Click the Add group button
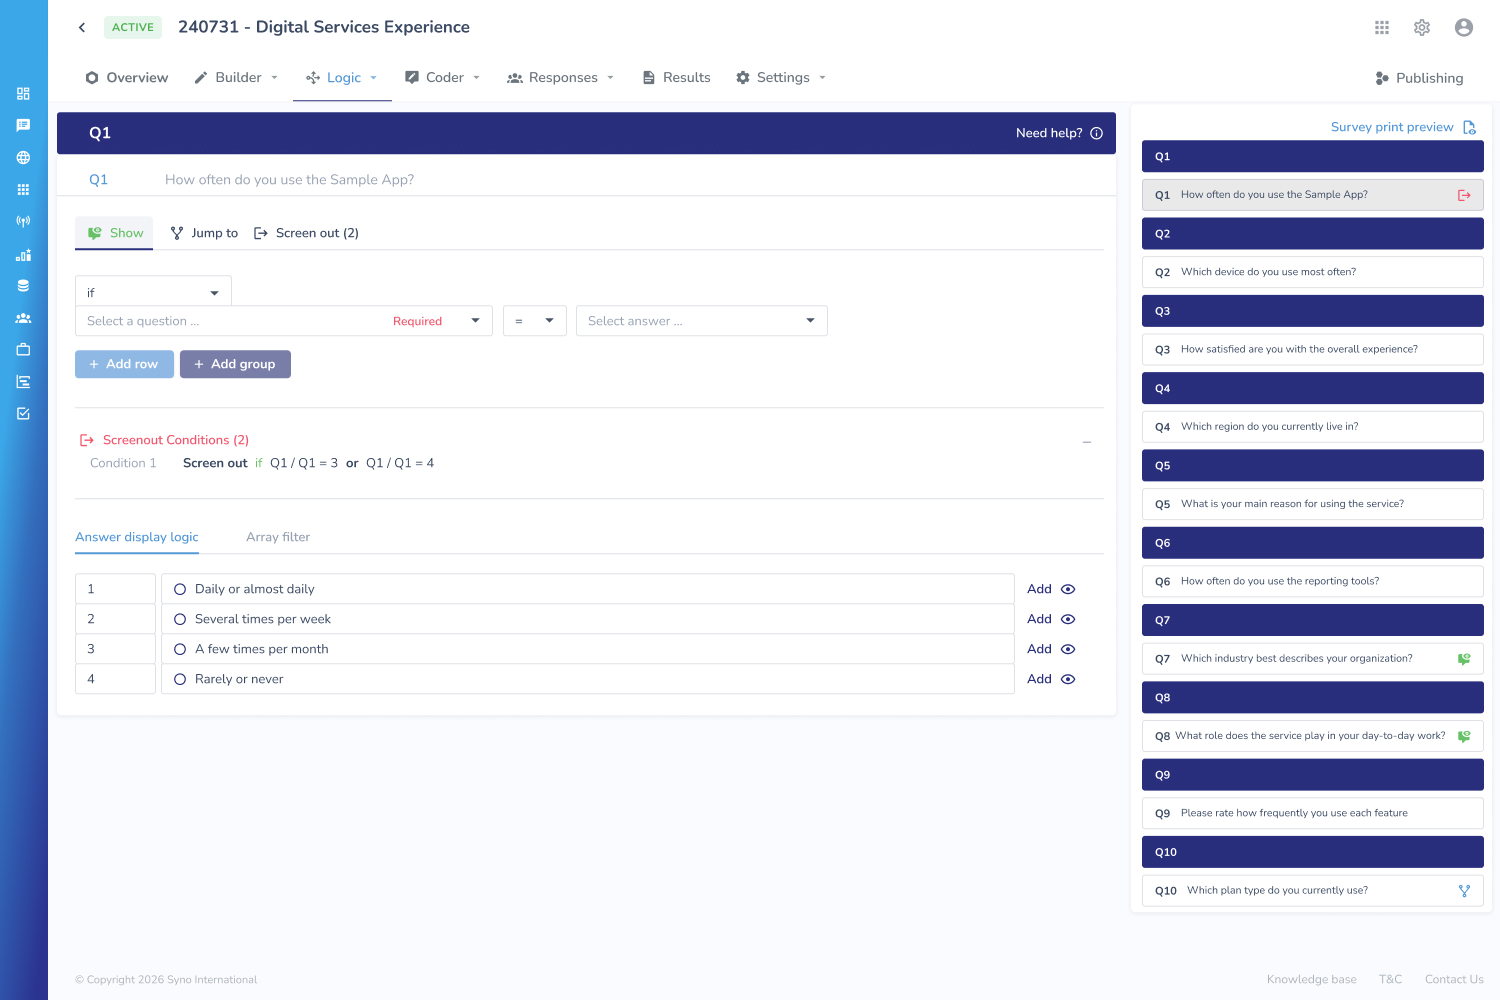The width and height of the screenshot is (1500, 1000). coord(235,364)
